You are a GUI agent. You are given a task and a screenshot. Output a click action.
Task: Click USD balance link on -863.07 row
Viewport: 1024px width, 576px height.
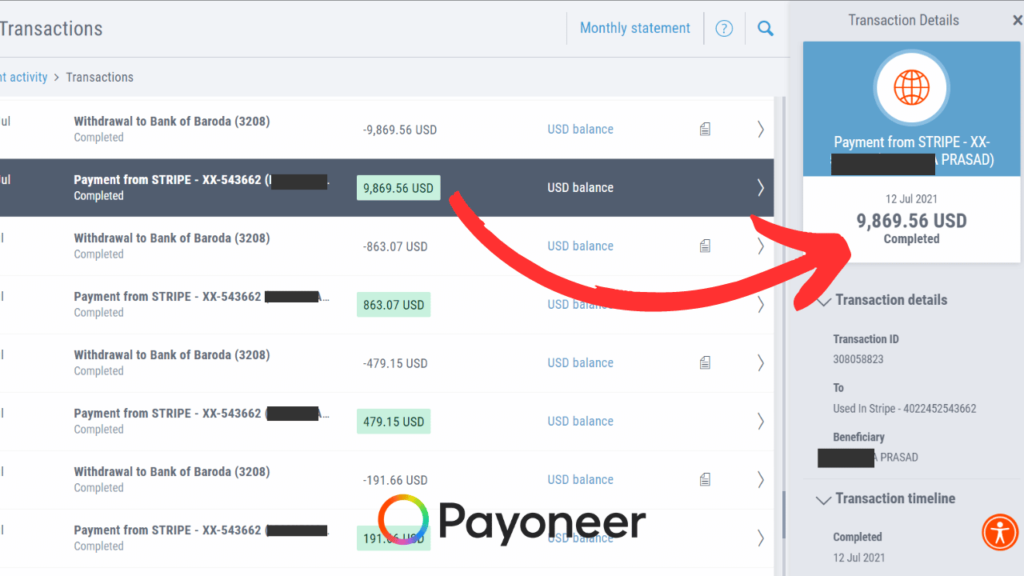[x=580, y=246]
